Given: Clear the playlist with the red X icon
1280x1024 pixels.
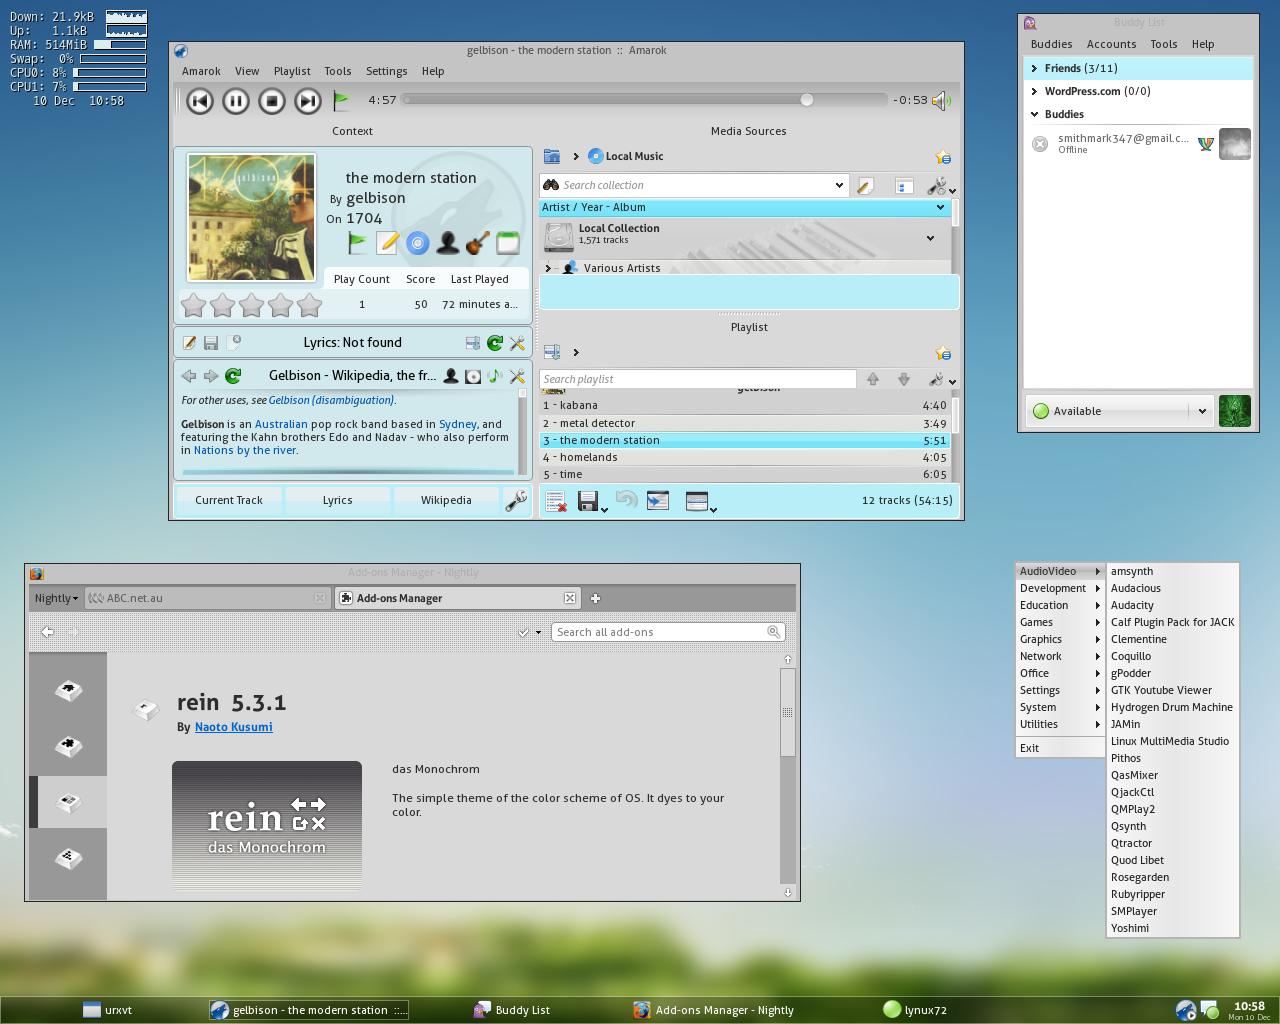Looking at the screenshot, I should coord(556,500).
